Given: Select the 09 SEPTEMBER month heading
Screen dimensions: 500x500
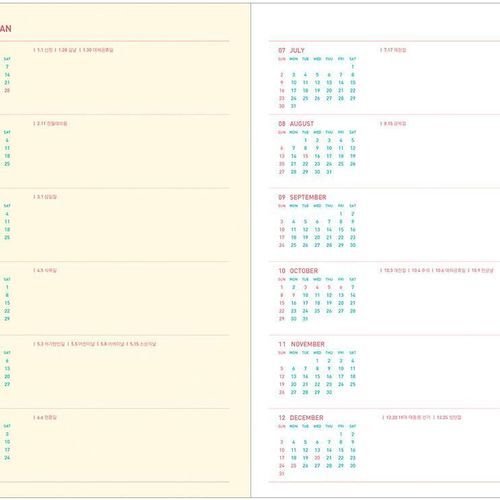Looking at the screenshot, I should tap(302, 197).
